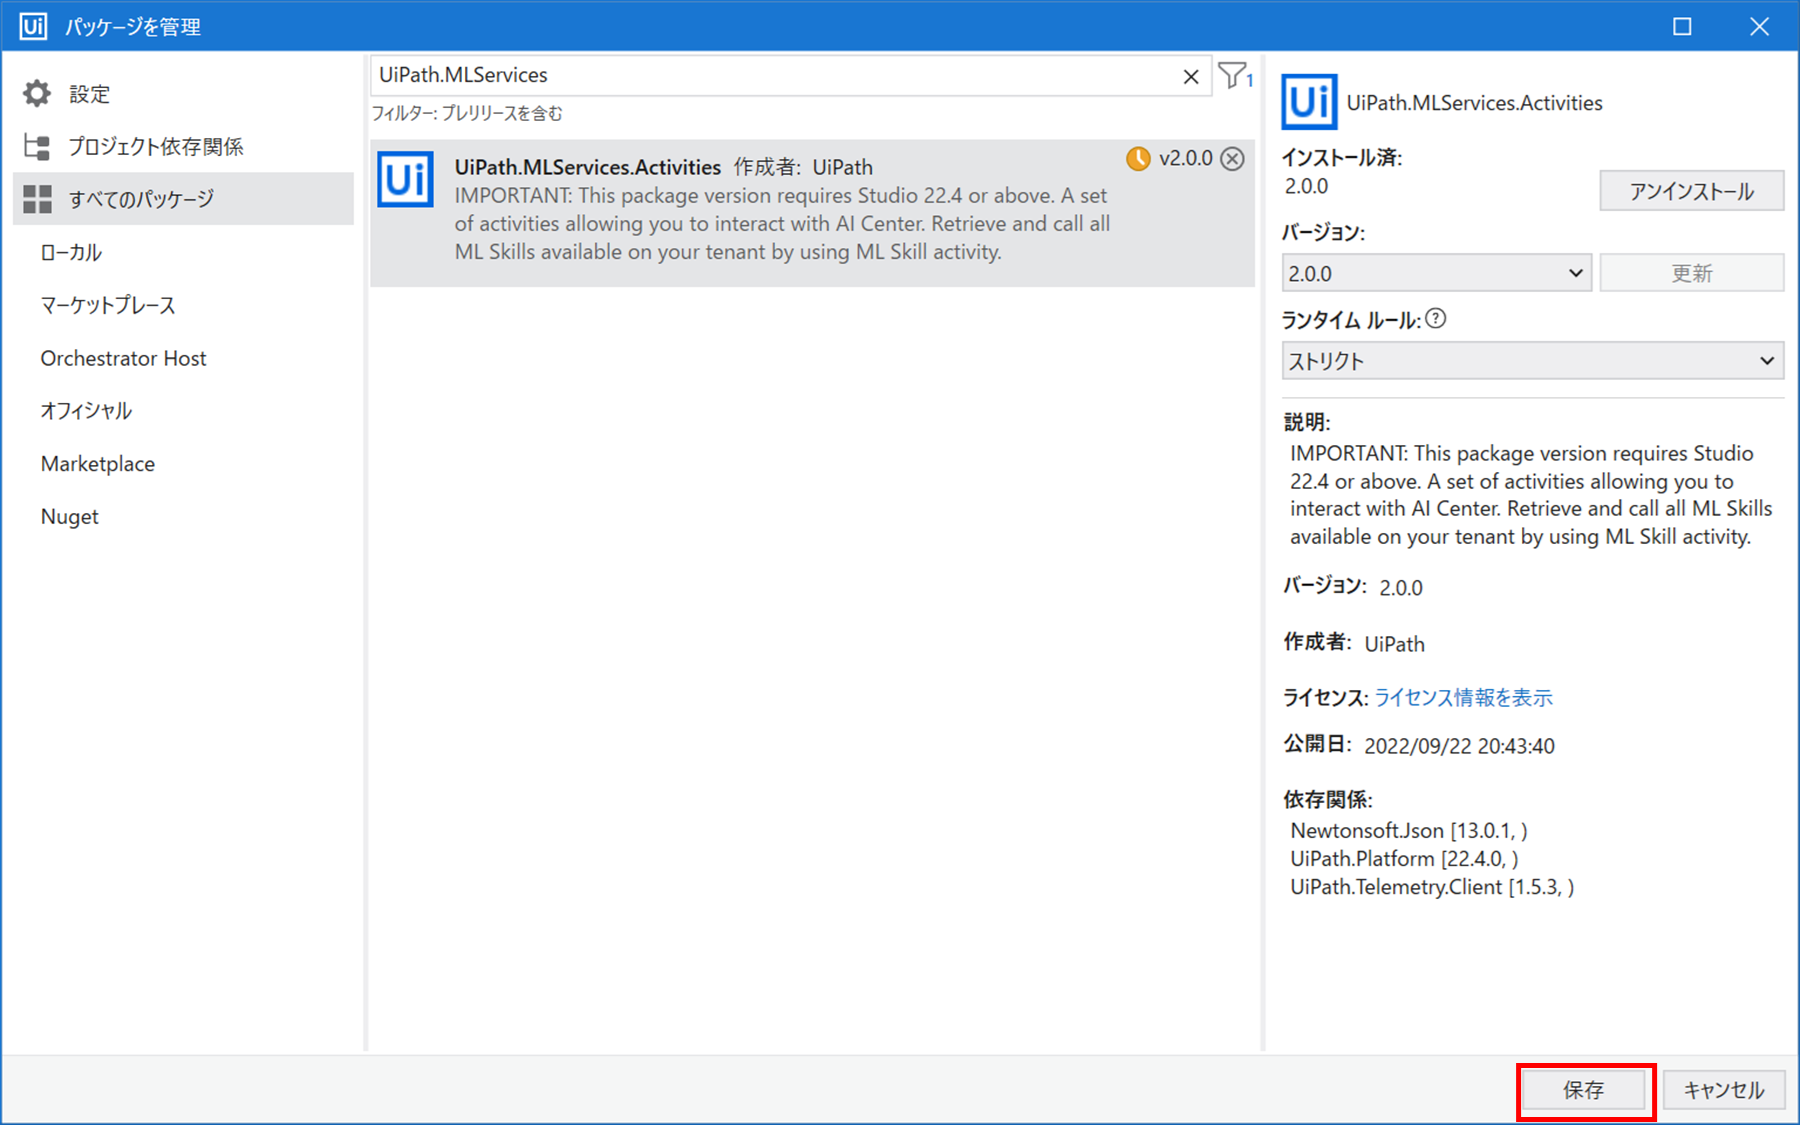
Task: Click the UiPath logo in title bar
Action: pyautogui.click(x=33, y=26)
